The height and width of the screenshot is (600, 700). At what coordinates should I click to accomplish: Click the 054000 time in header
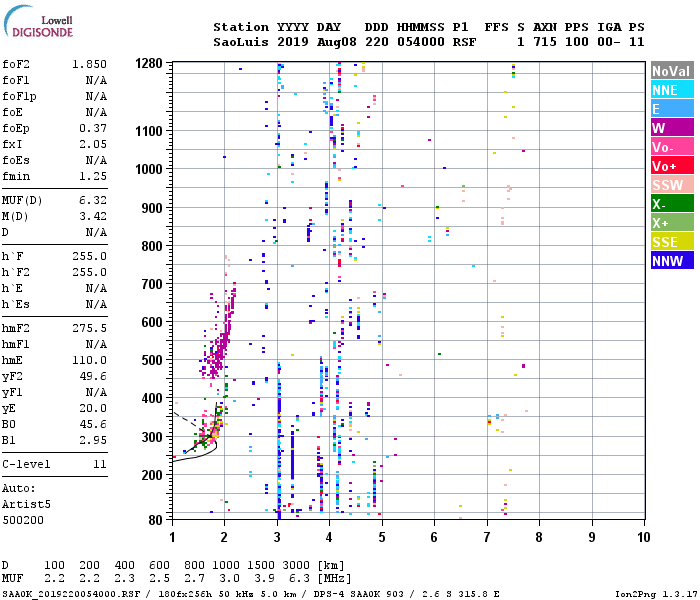click(421, 42)
